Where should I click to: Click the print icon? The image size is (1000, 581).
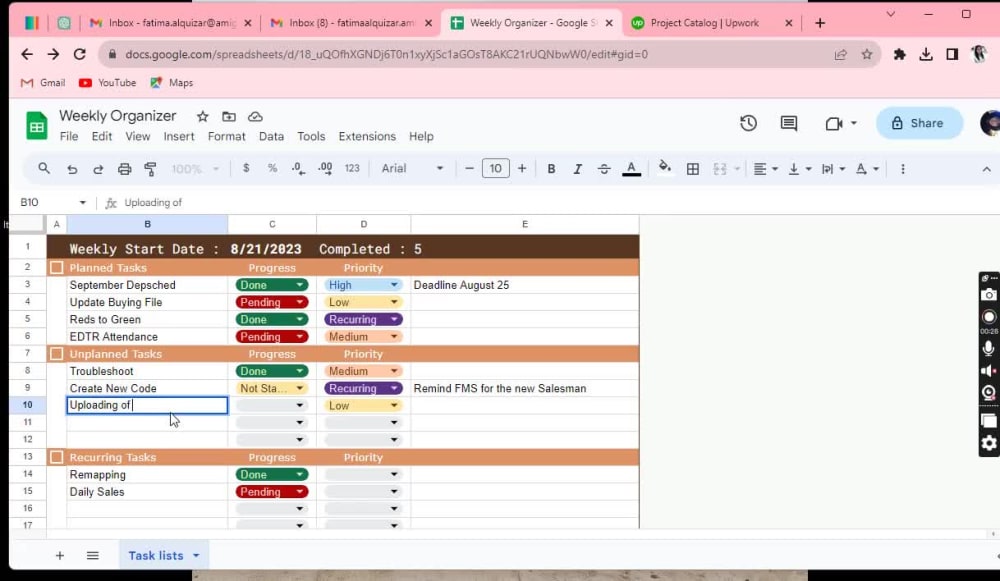[x=124, y=168]
